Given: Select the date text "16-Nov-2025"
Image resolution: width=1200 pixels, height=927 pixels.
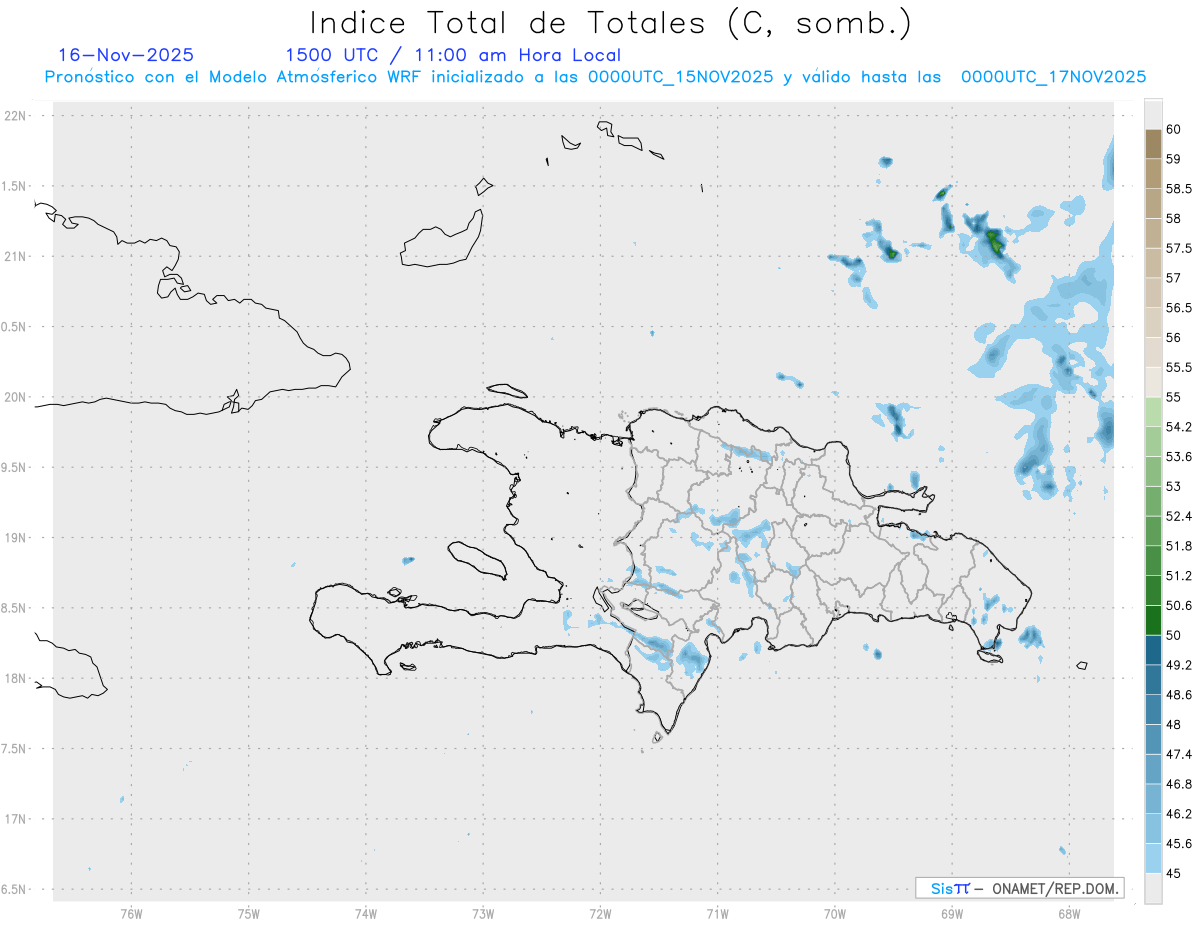Looking at the screenshot, I should pyautogui.click(x=127, y=55).
